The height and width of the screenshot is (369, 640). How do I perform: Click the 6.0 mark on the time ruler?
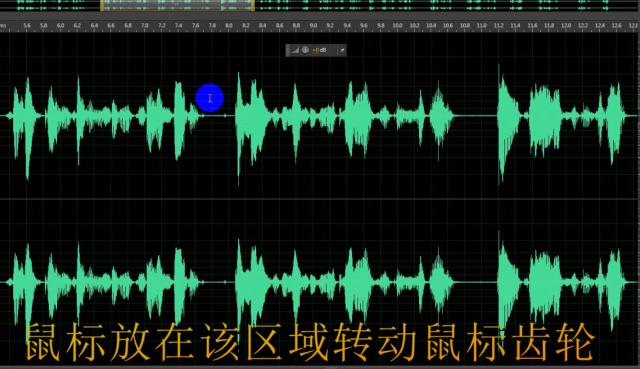pyautogui.click(x=60, y=25)
